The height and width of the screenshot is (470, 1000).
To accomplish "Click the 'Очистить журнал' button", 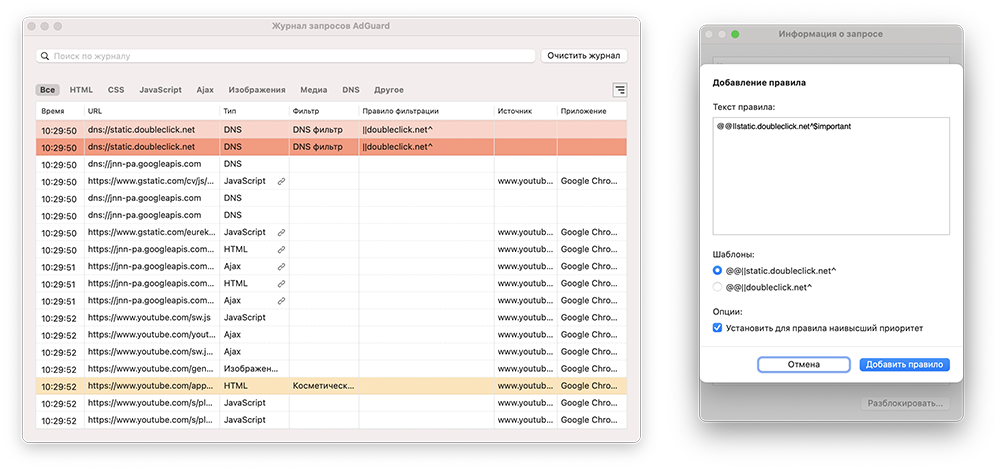I will (x=584, y=55).
